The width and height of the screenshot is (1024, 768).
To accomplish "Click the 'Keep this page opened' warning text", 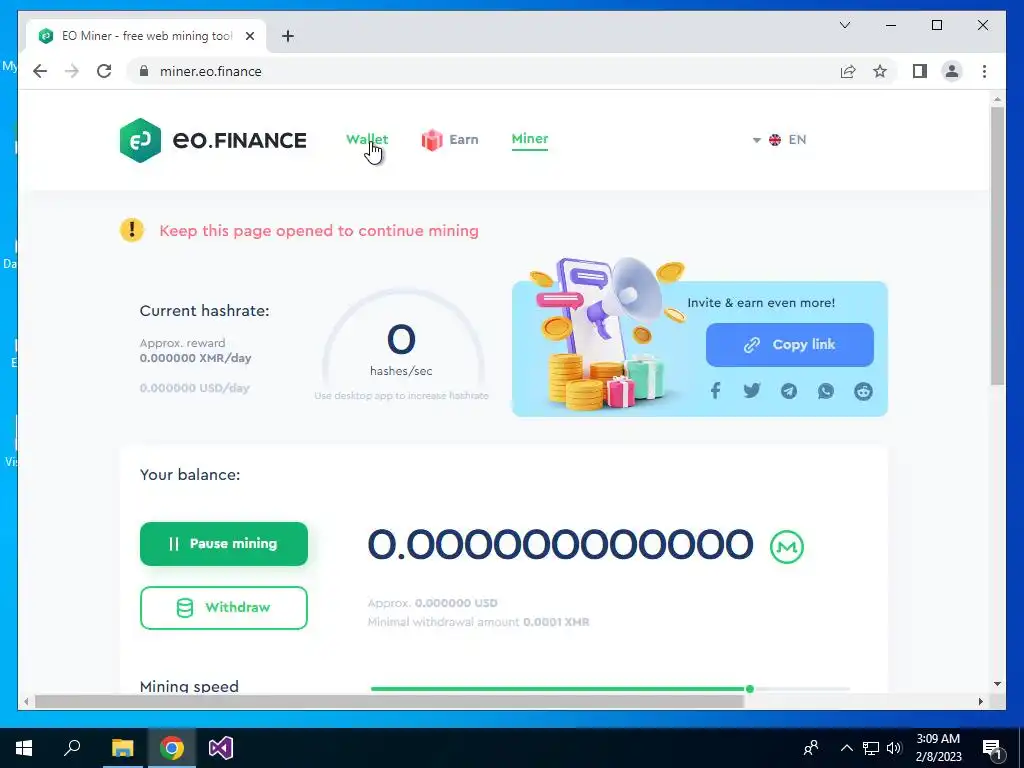I will tap(319, 231).
